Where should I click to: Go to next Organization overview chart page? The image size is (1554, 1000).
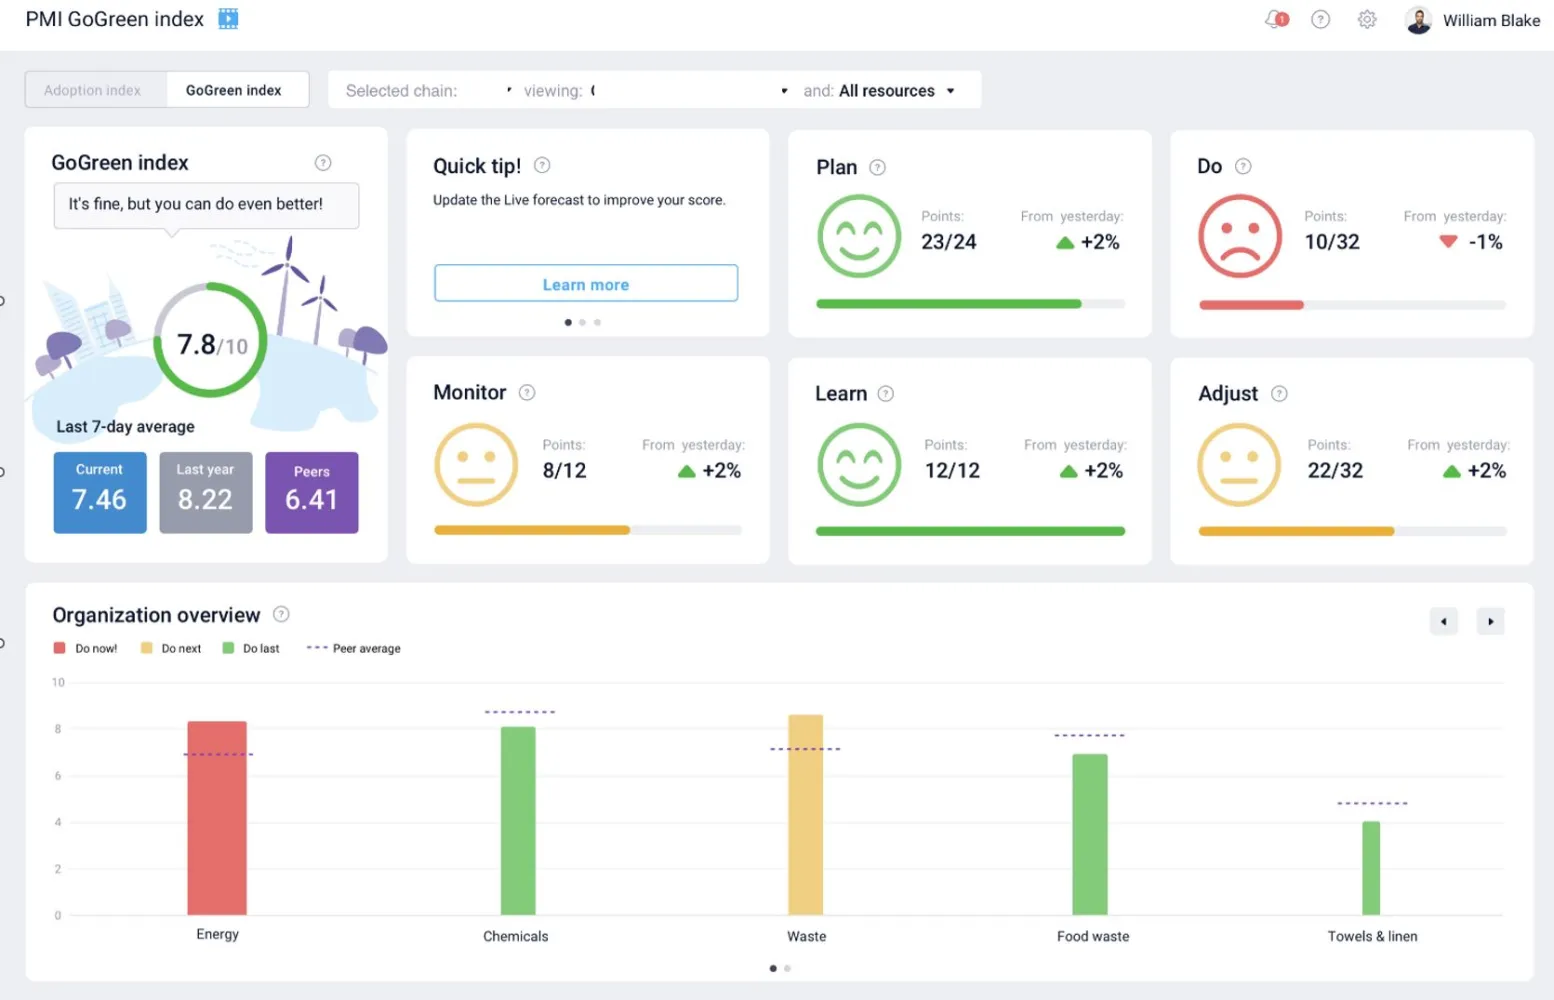click(x=1490, y=621)
